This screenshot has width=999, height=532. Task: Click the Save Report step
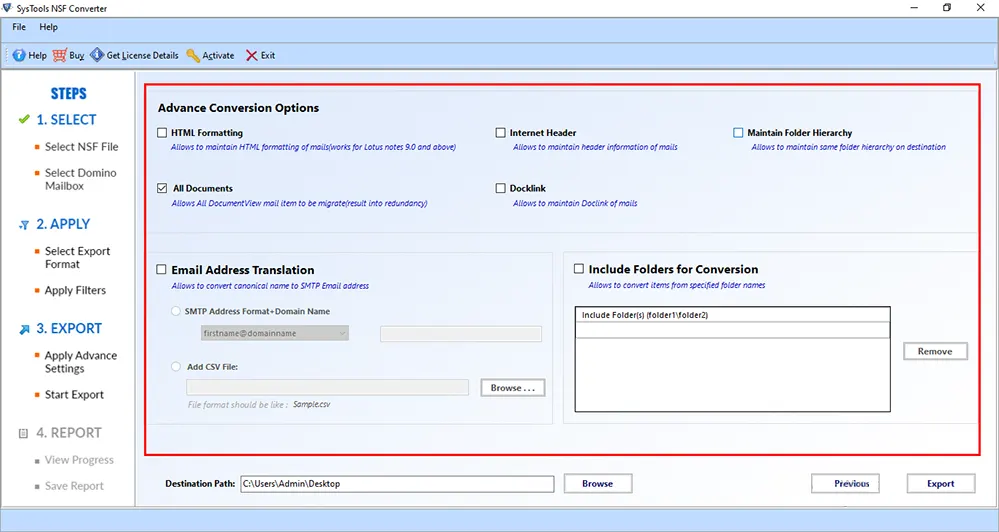[x=74, y=486]
